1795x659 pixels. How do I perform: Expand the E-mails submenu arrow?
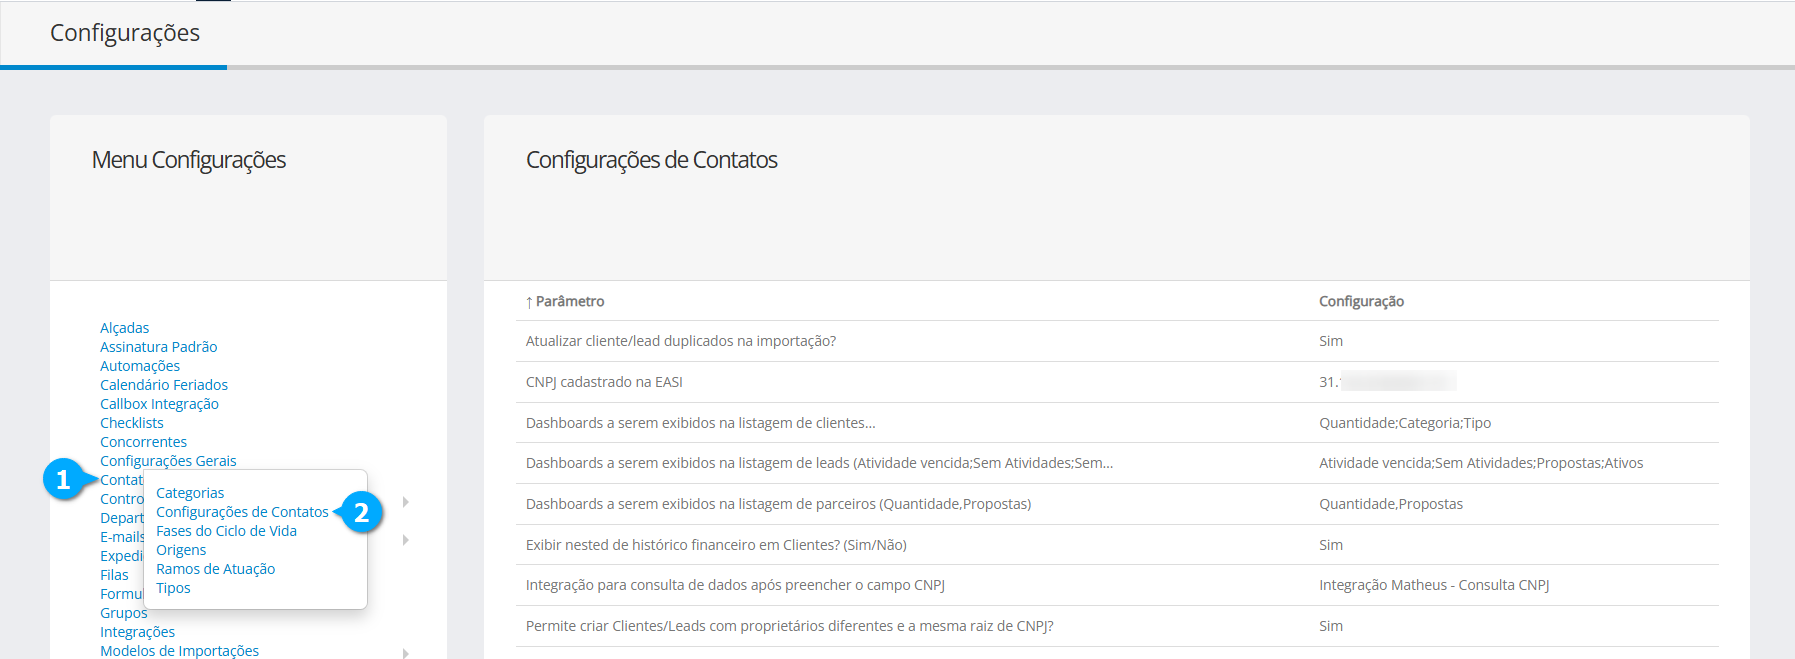pos(405,540)
